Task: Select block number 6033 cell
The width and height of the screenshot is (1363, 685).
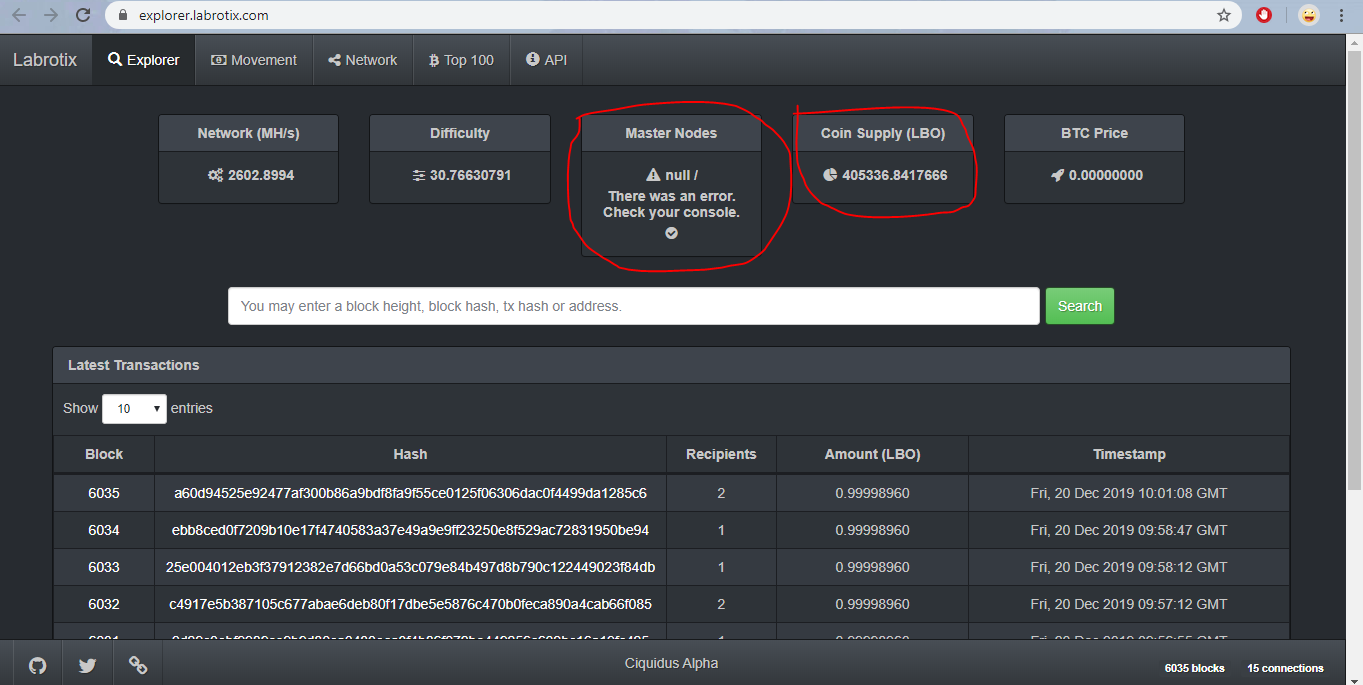Action: (x=104, y=567)
